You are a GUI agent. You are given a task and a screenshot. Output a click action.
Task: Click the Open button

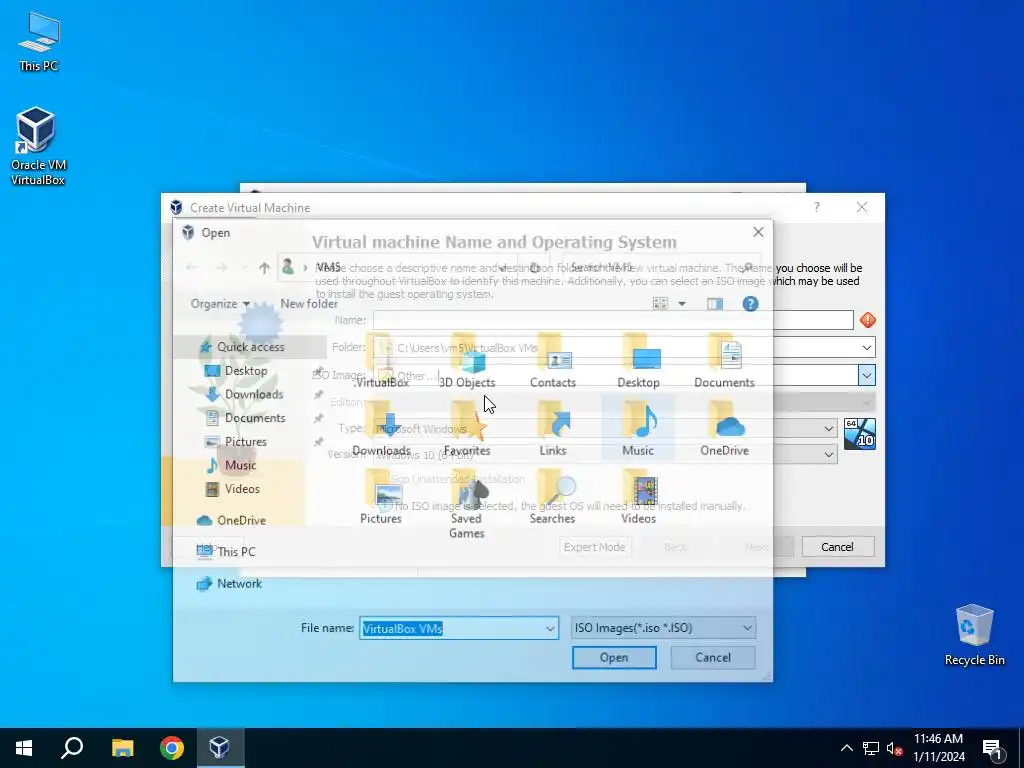coord(614,658)
